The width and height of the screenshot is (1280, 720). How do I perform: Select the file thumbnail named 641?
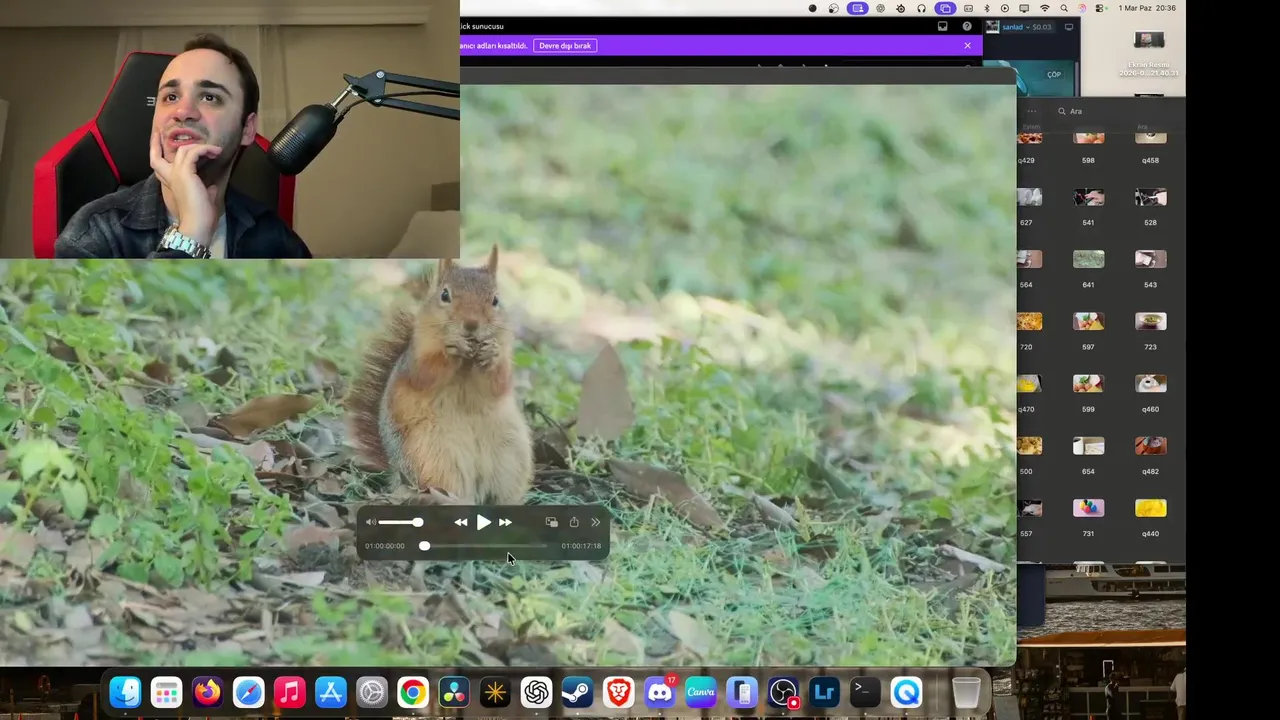(x=1088, y=259)
